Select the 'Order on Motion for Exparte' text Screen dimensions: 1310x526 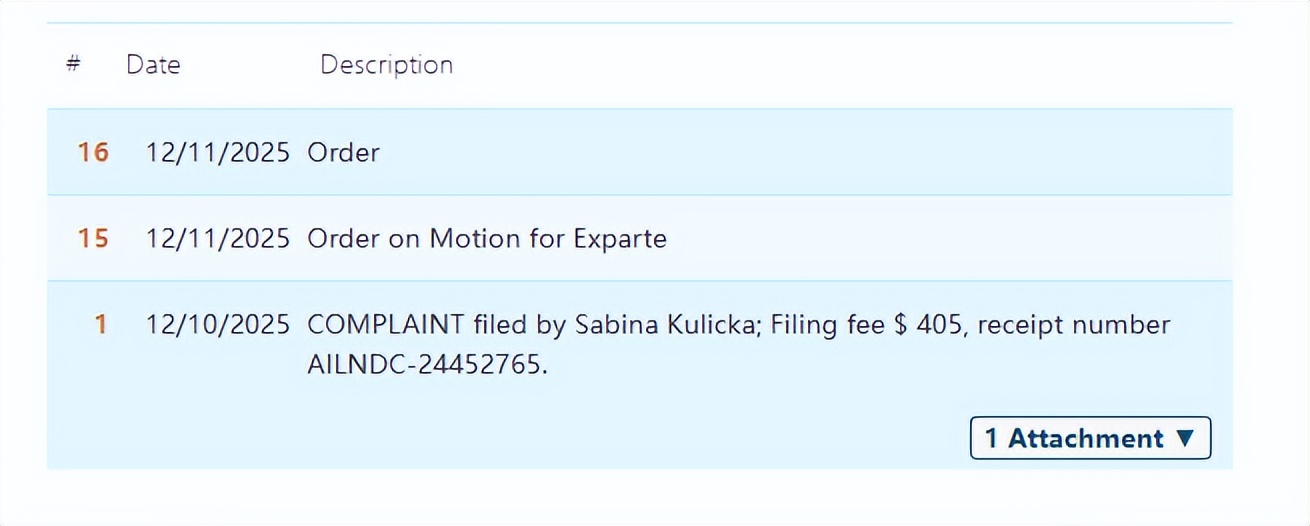point(486,239)
